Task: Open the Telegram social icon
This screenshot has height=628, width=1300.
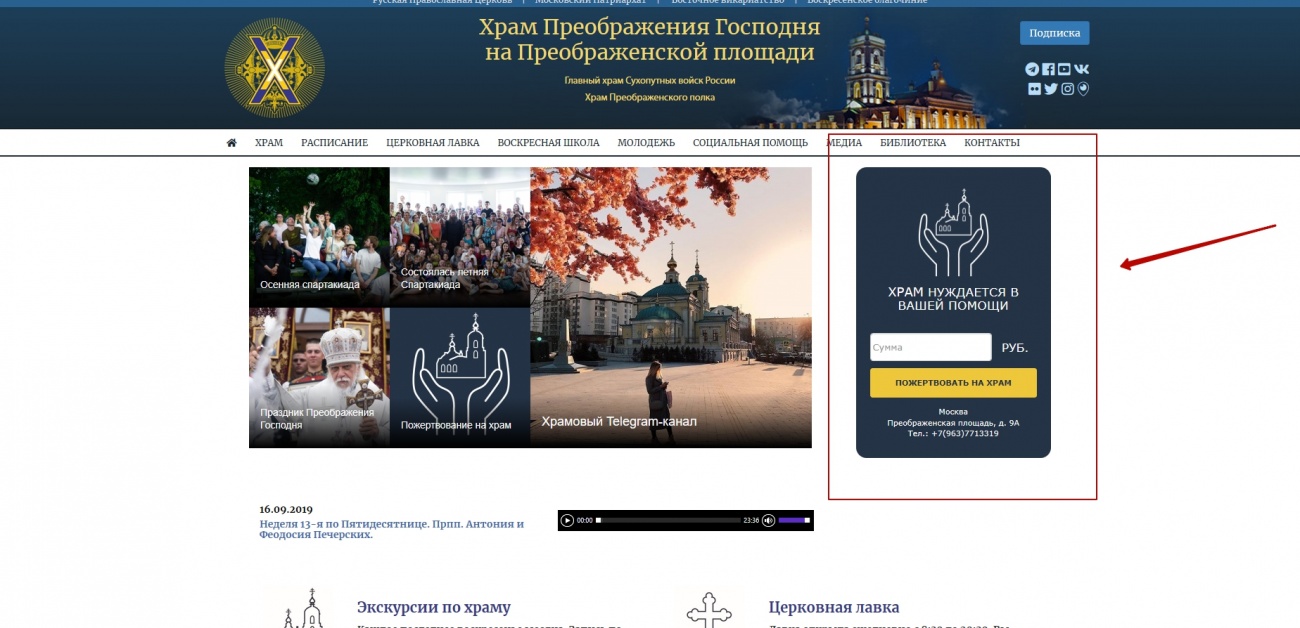Action: pos(1032,69)
